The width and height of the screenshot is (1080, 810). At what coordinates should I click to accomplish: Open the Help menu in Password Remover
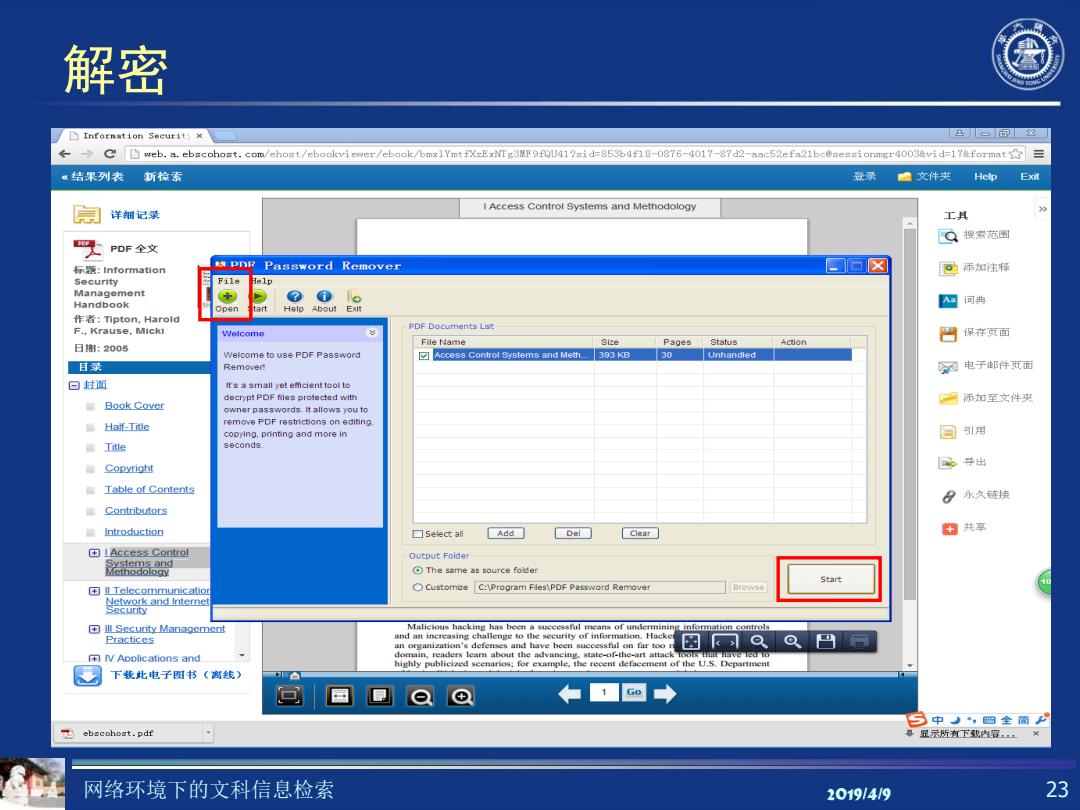[262, 281]
